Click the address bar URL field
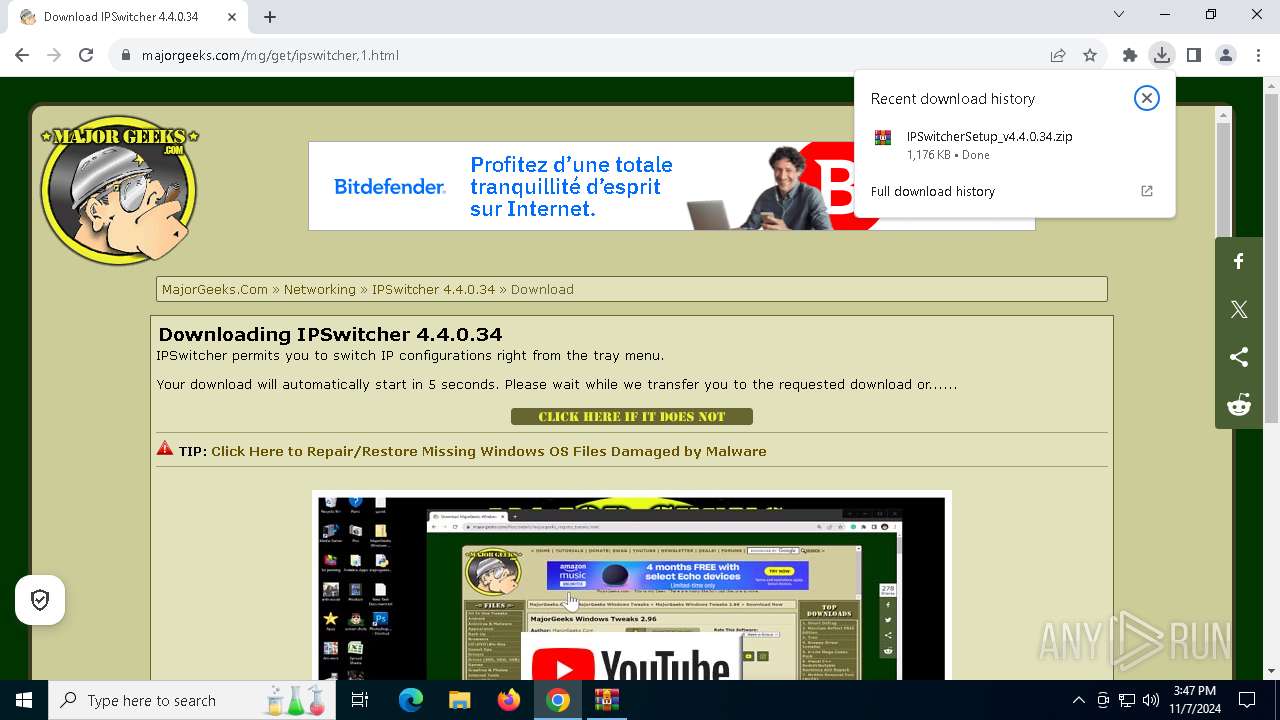Screen dimensions: 1280x720 590,55
